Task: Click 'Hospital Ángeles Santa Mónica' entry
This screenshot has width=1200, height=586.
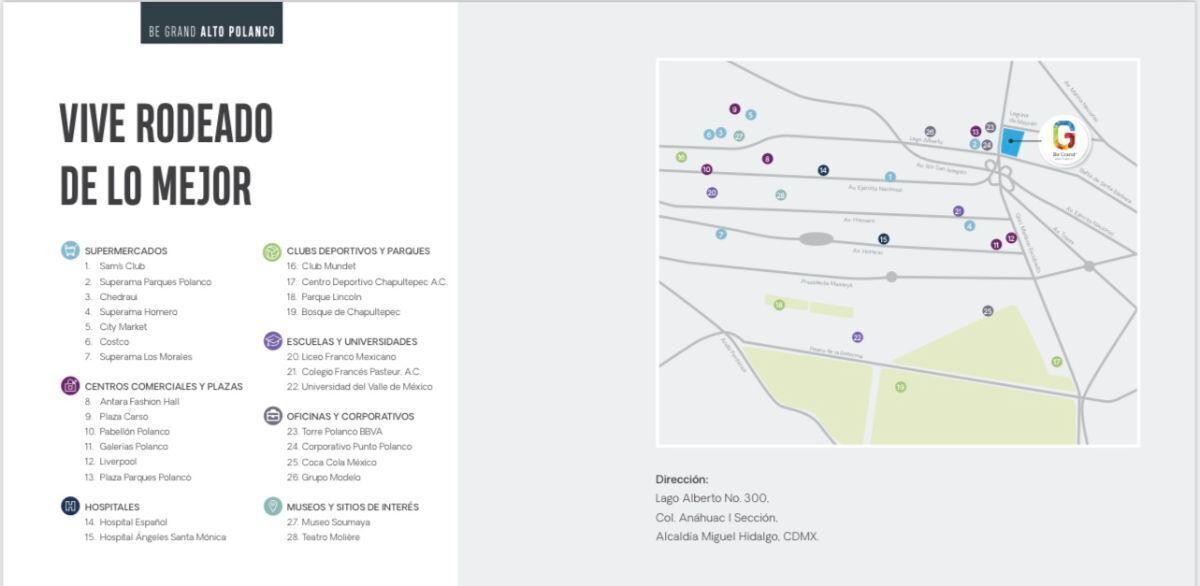Action: pos(155,537)
